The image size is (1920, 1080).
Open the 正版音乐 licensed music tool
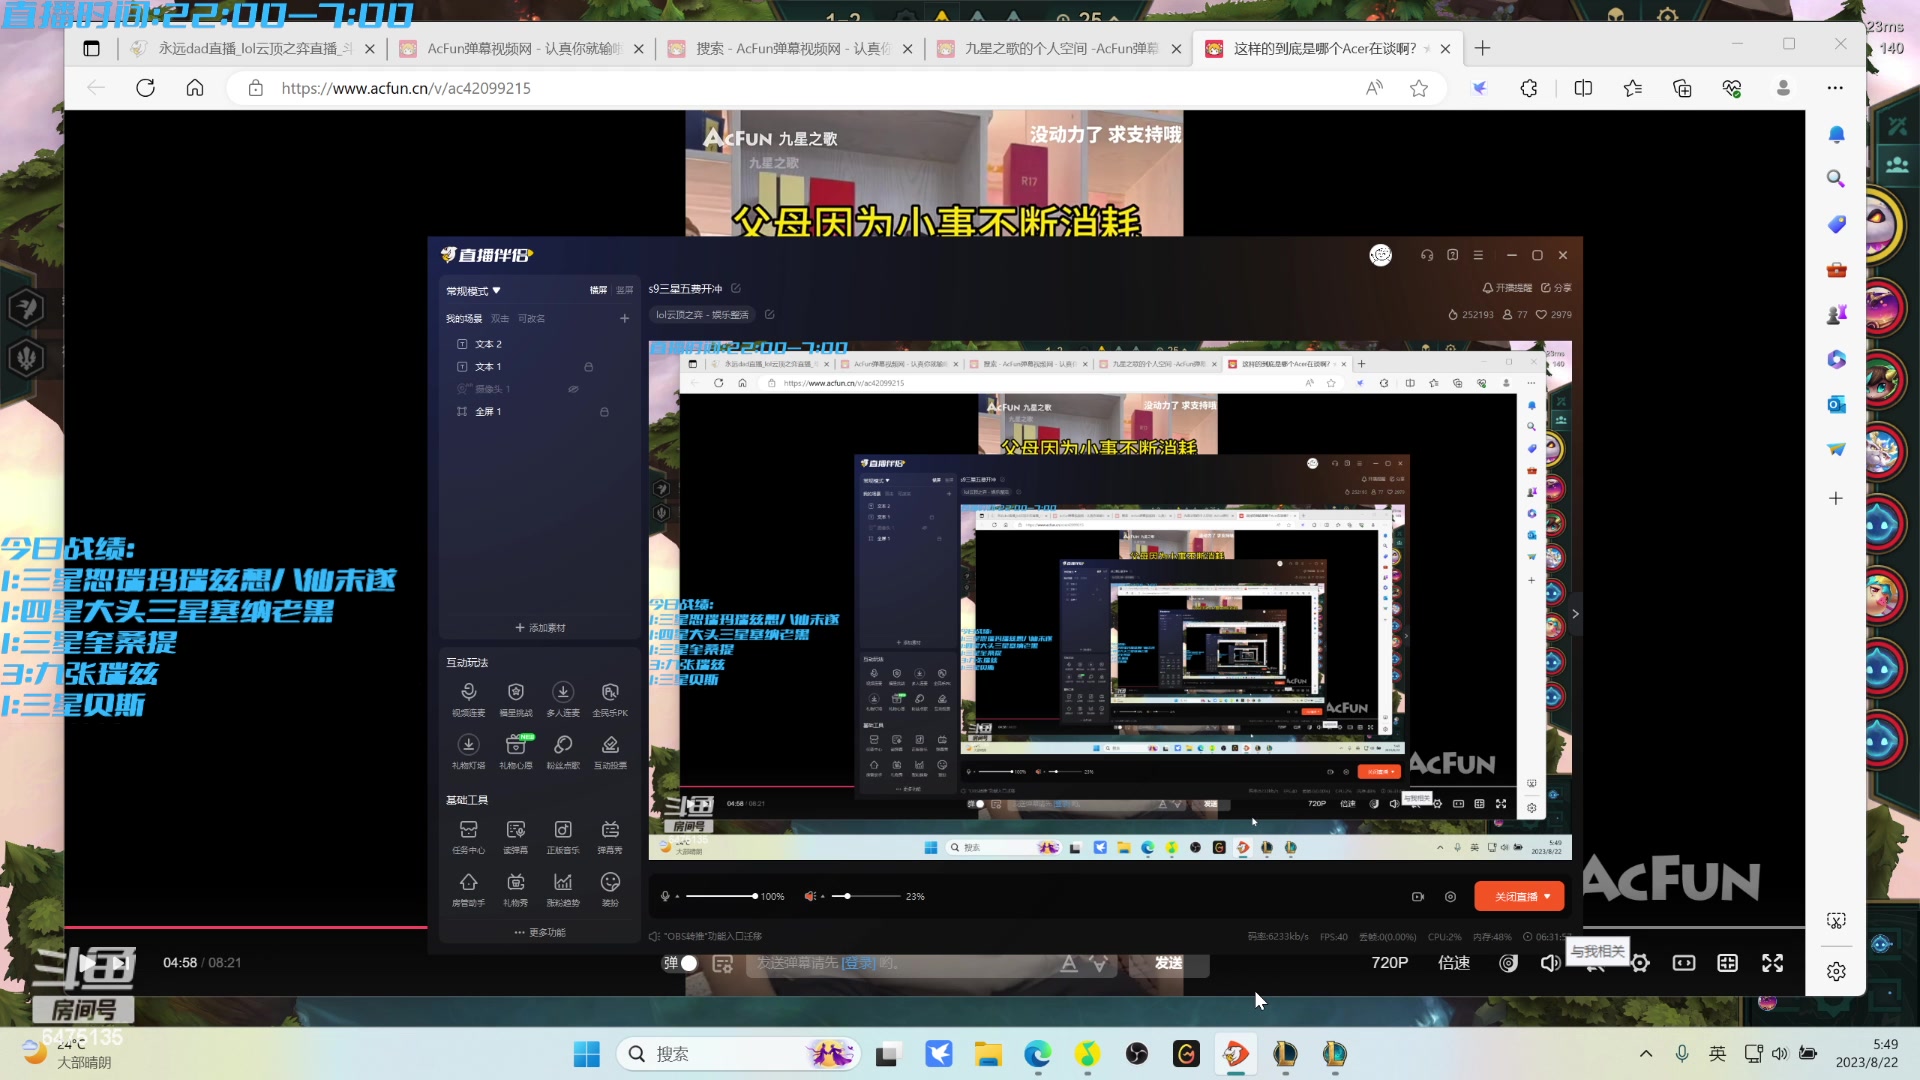[563, 837]
